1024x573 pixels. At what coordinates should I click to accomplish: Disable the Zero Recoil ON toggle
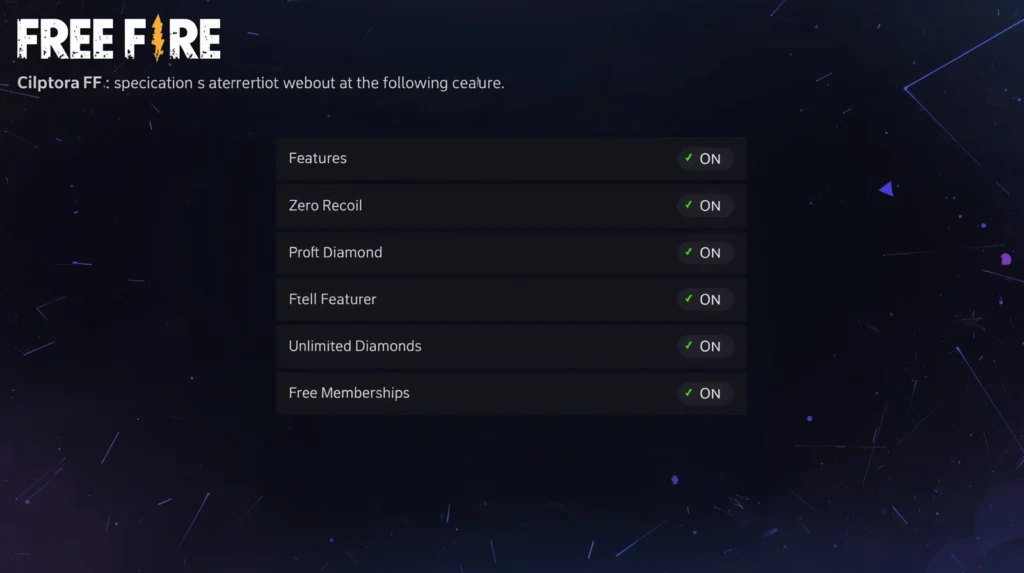pos(706,206)
